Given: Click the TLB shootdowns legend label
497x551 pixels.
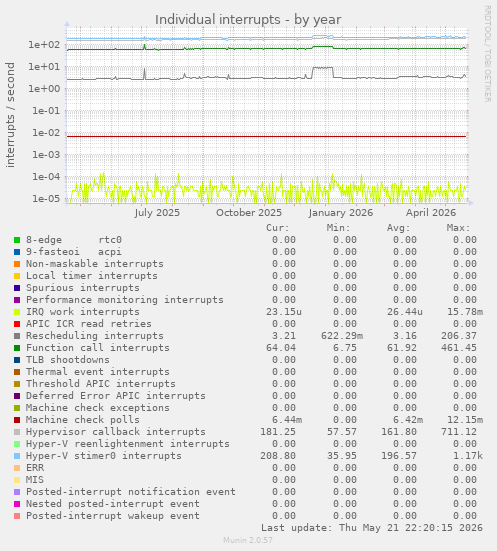Looking at the screenshot, I should click(67, 360).
